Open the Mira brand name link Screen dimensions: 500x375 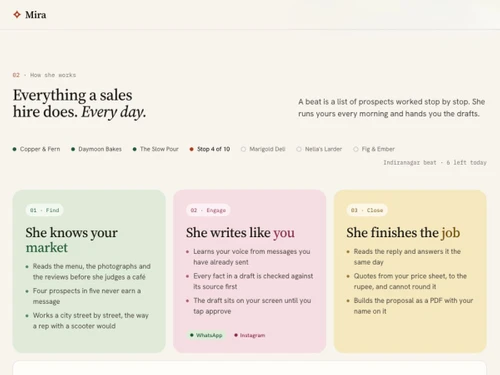pos(36,15)
